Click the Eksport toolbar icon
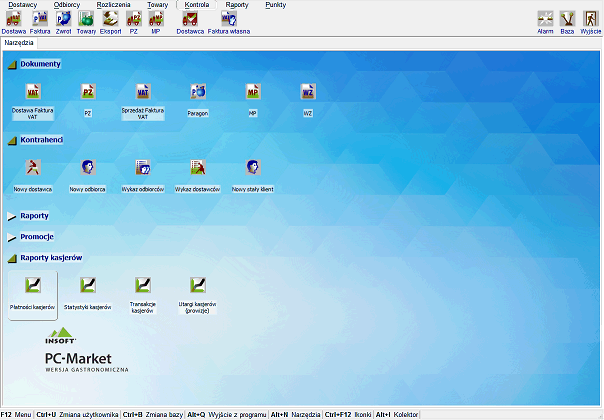The height and width of the screenshot is (420, 604). click(110, 23)
